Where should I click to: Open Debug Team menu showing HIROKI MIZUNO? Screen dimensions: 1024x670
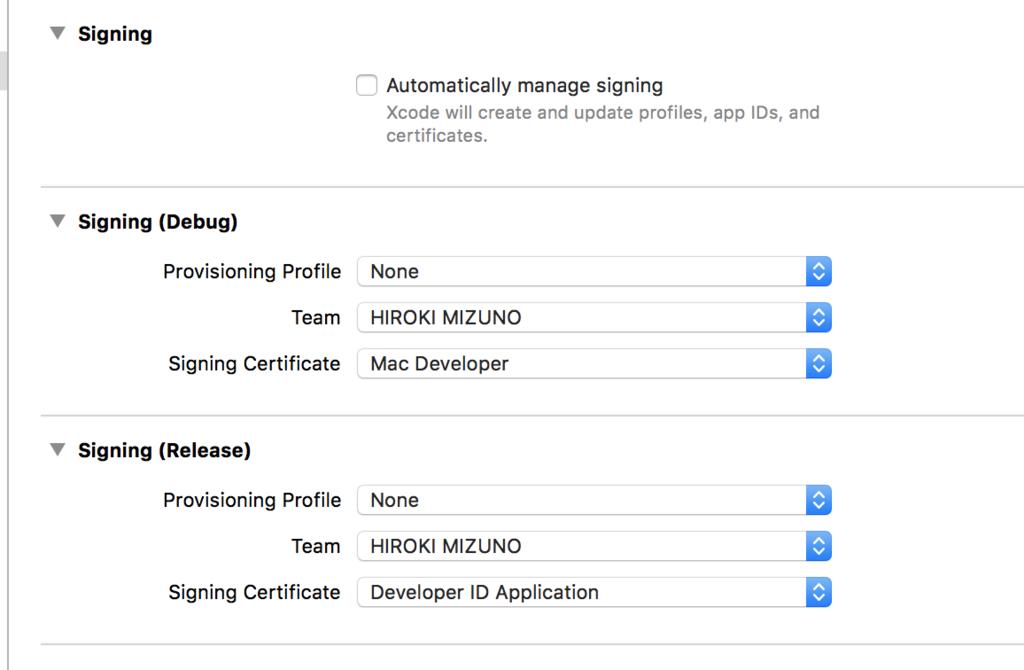(580, 318)
